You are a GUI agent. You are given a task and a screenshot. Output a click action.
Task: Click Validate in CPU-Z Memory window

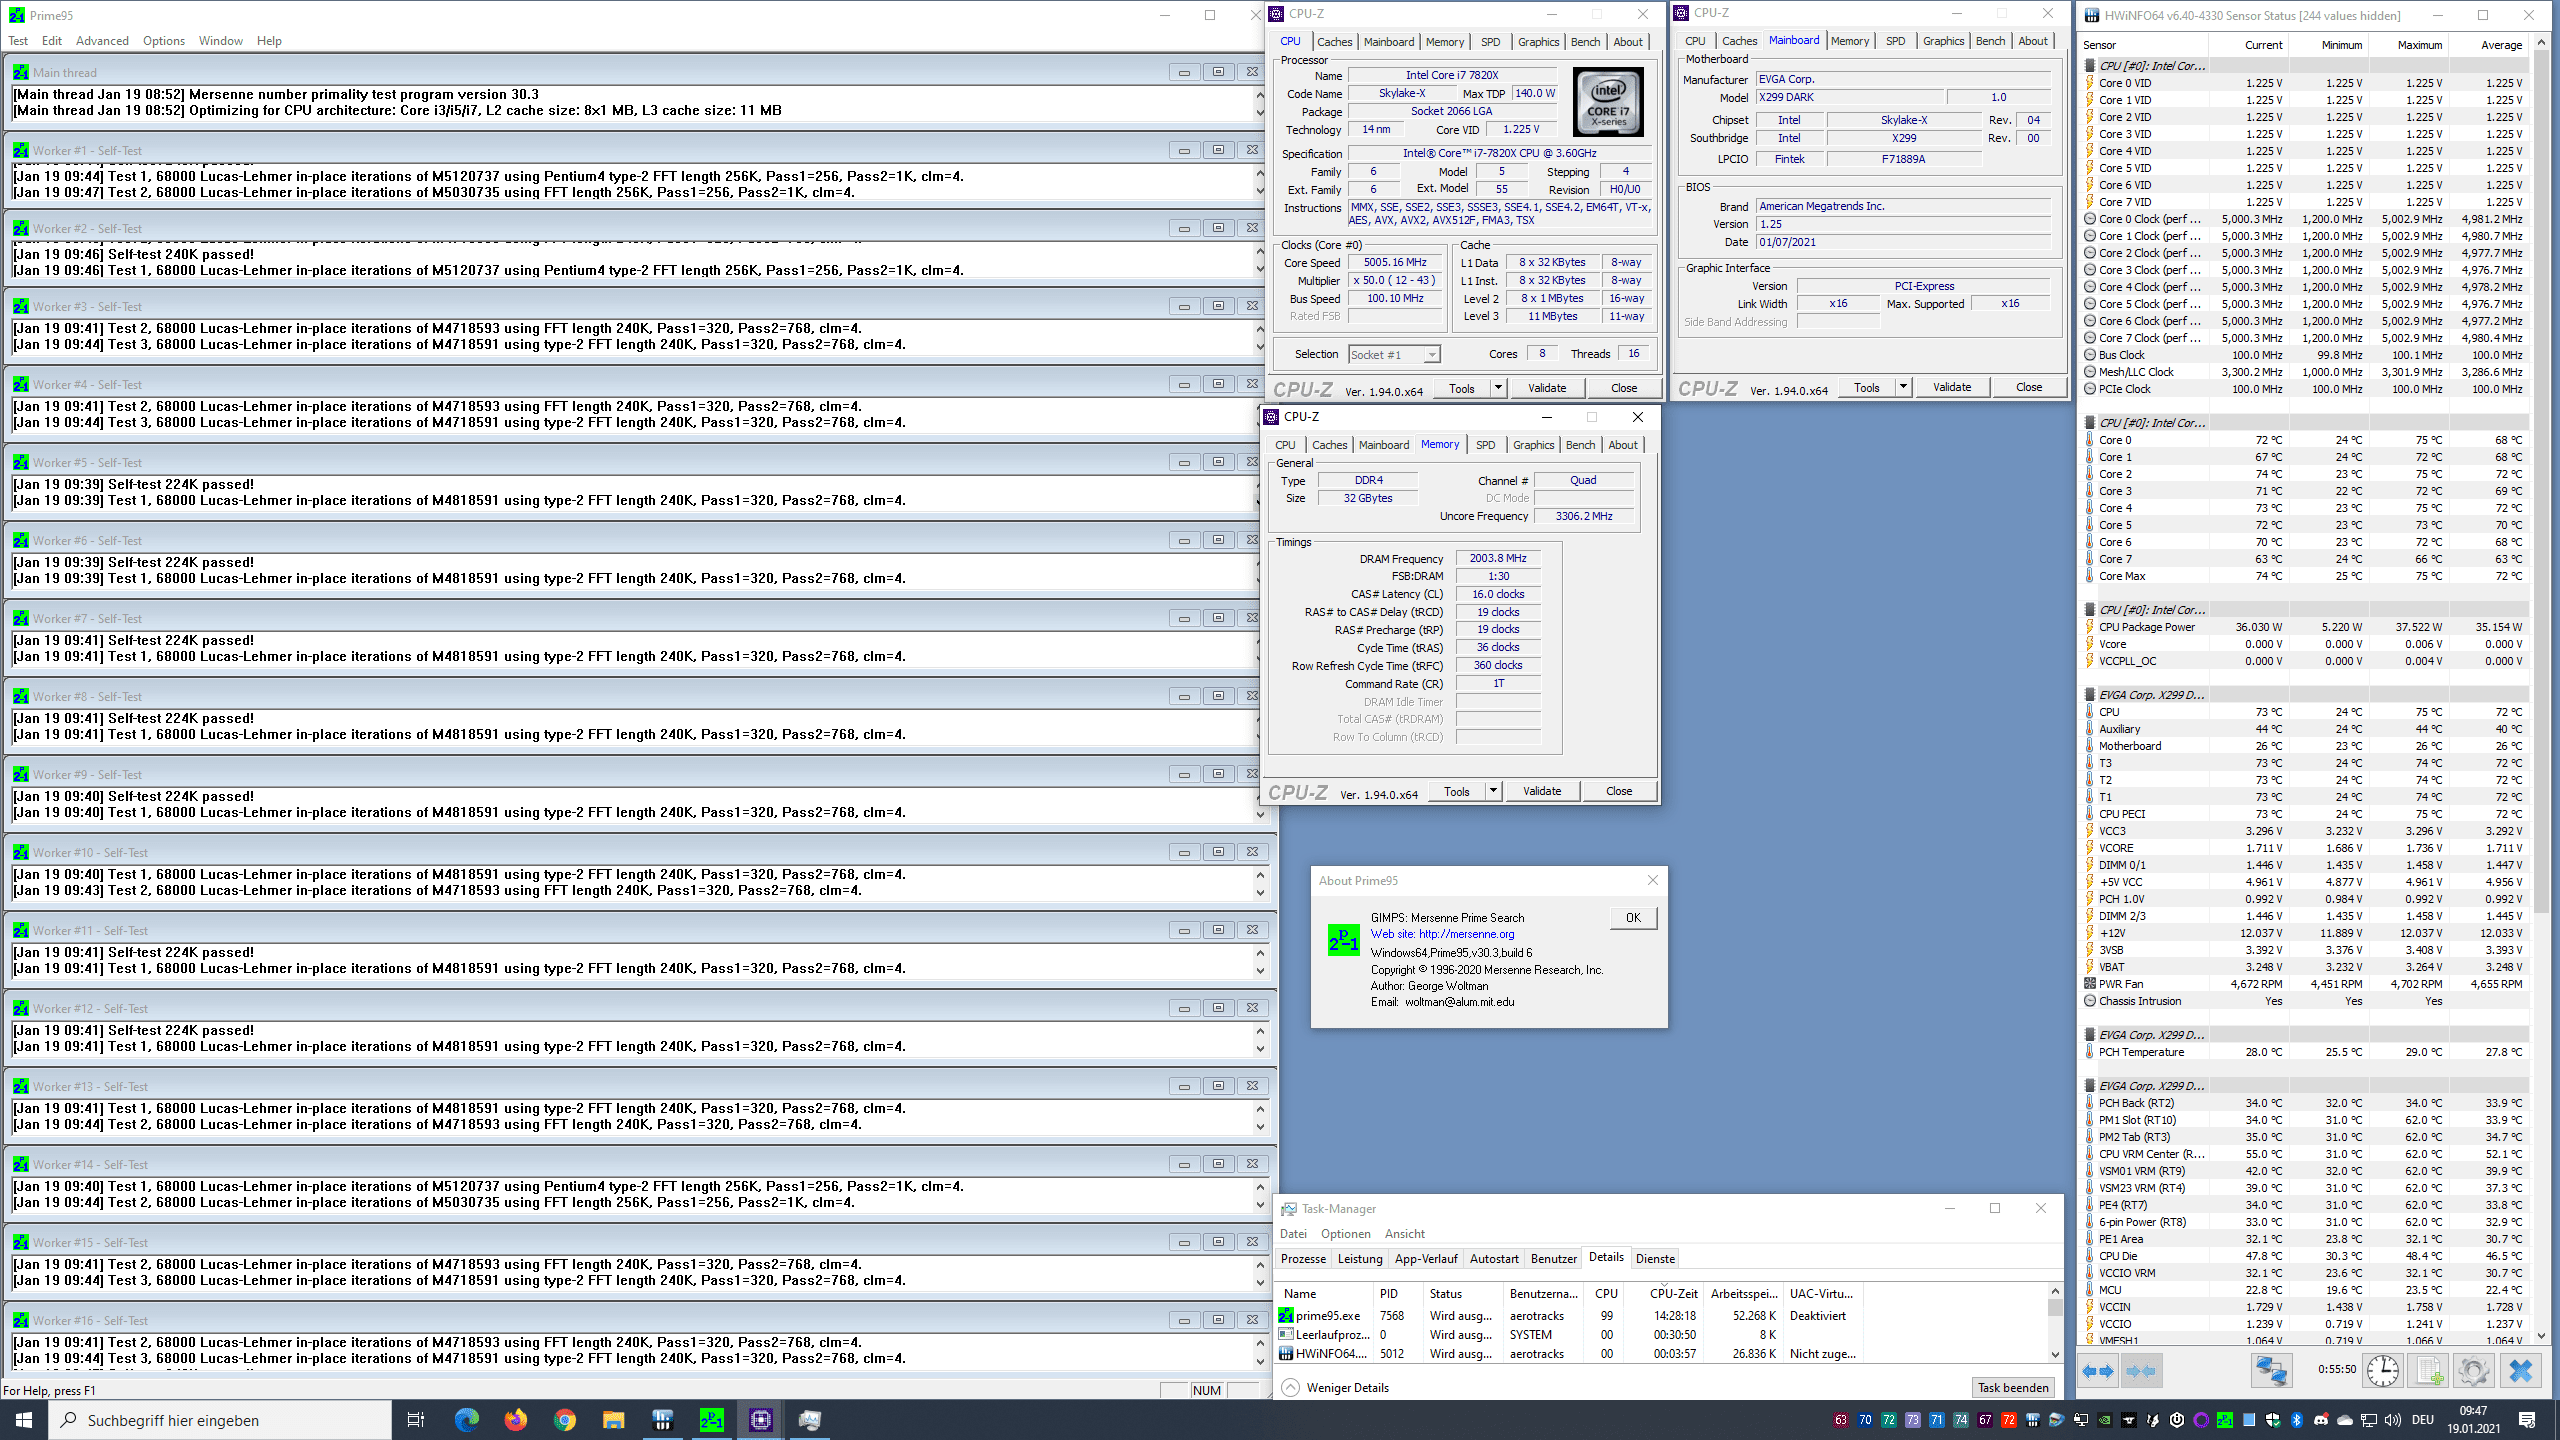click(1542, 791)
